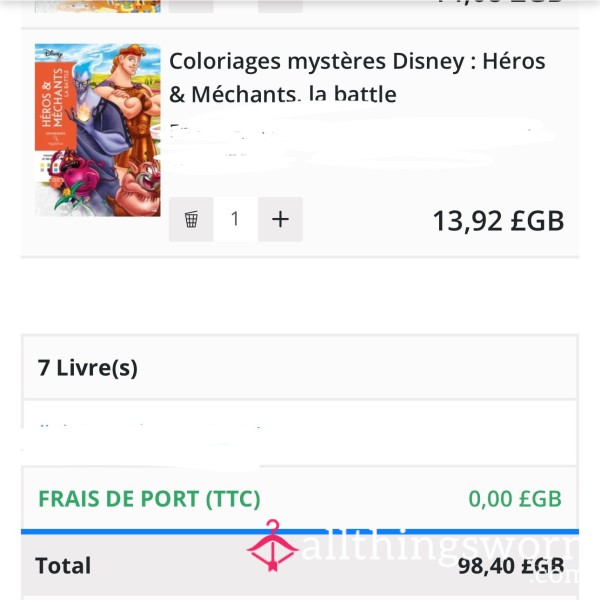Click the partially hidden blue link below 7 Livre(s)
The image size is (600, 600).
tap(150, 426)
